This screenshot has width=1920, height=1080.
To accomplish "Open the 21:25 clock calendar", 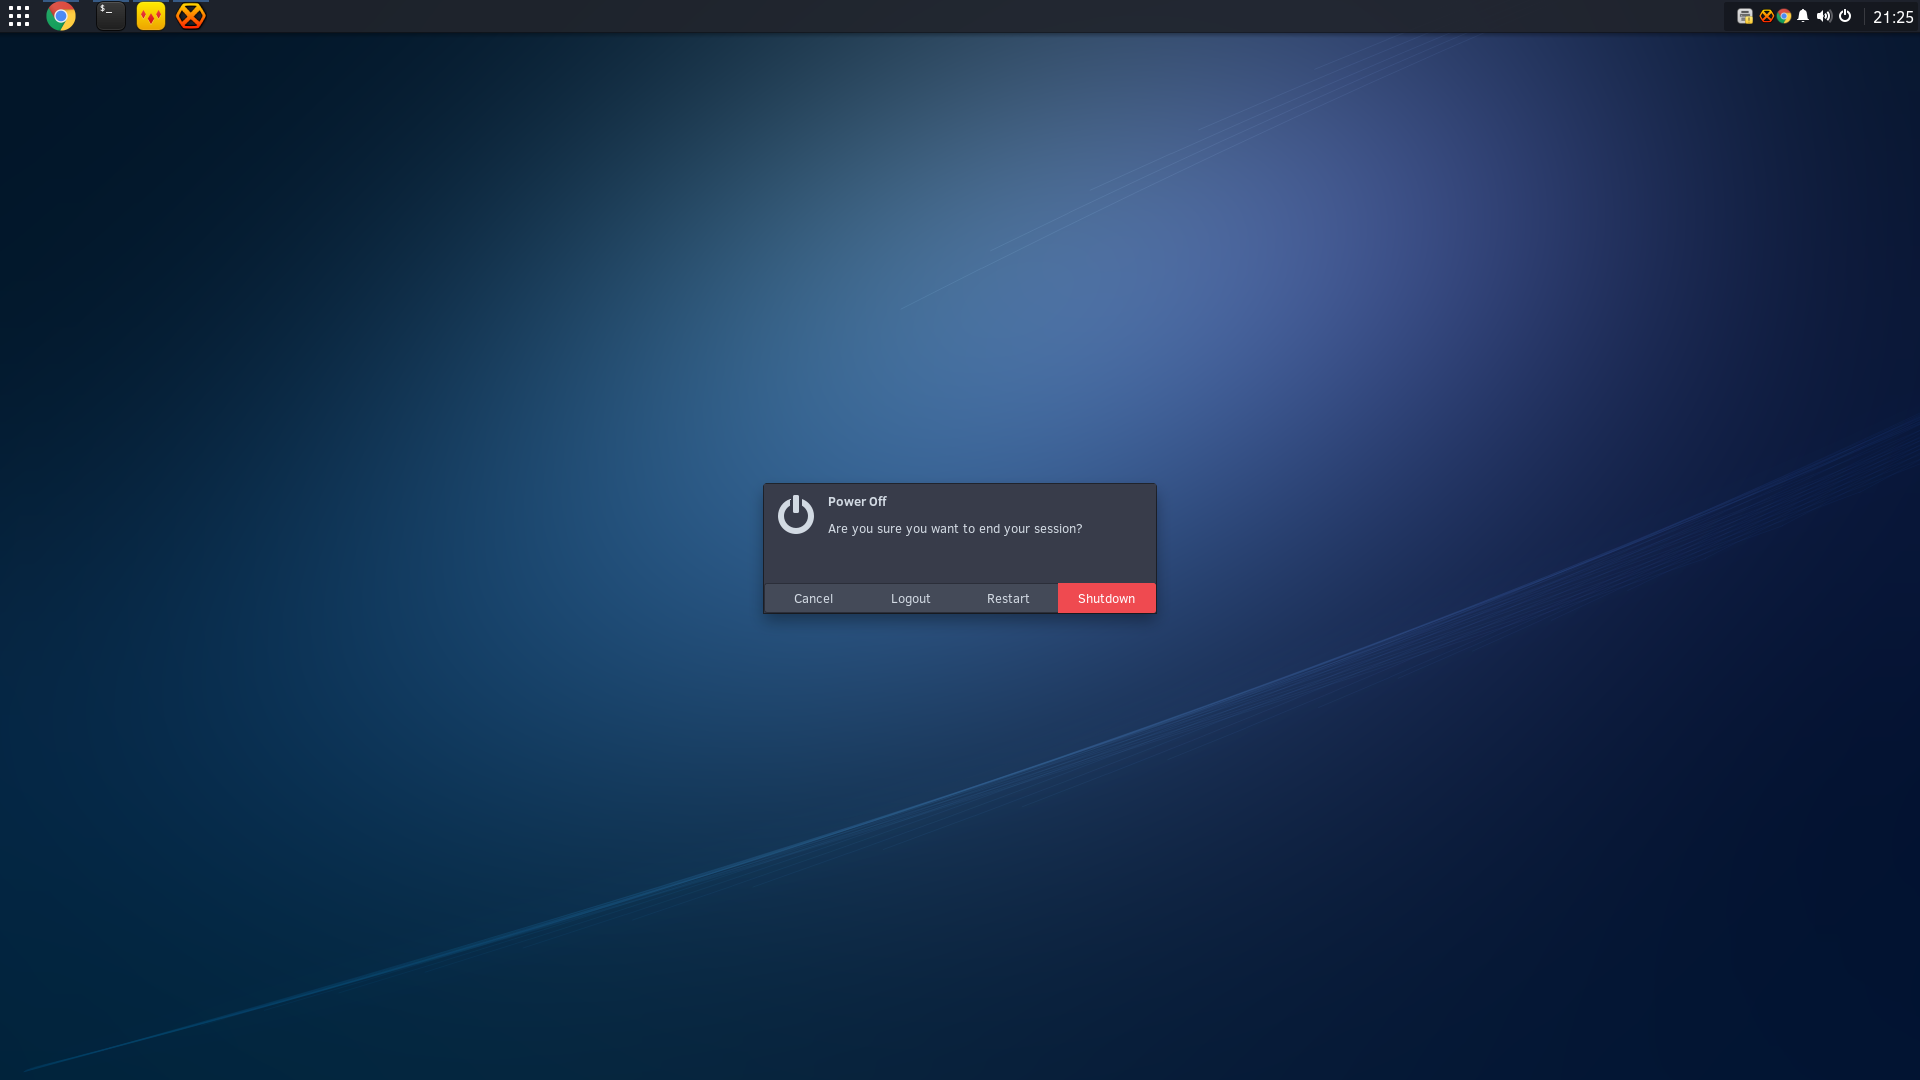I will coord(1893,17).
